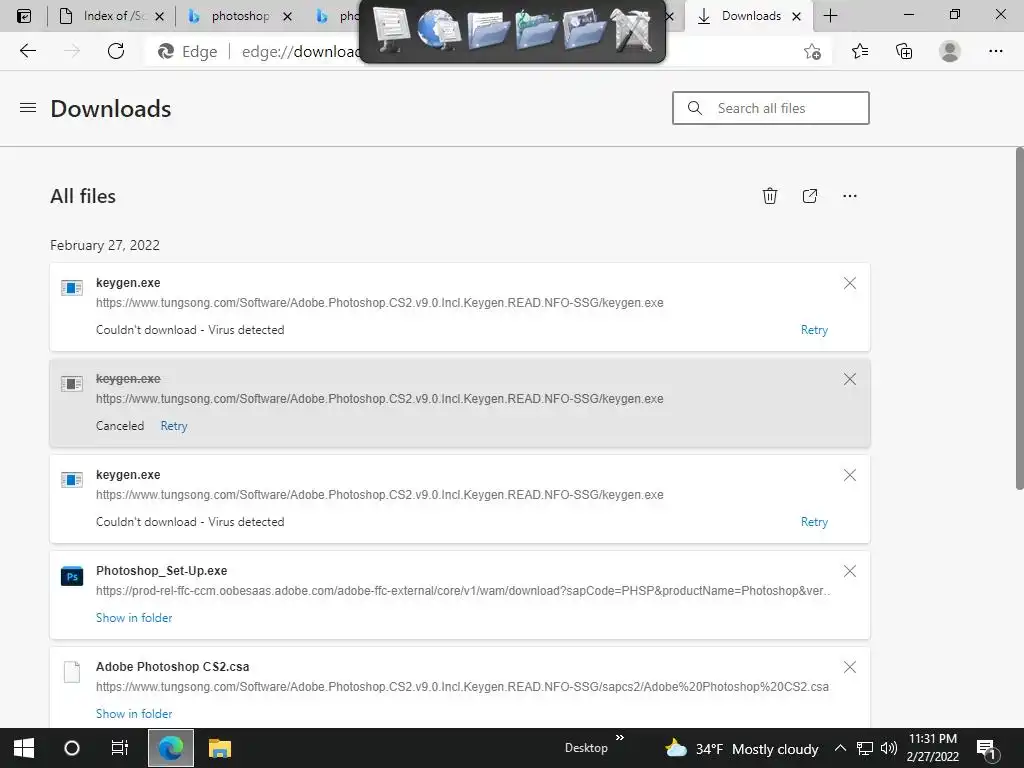Retry the first keygen.exe download

pos(814,330)
